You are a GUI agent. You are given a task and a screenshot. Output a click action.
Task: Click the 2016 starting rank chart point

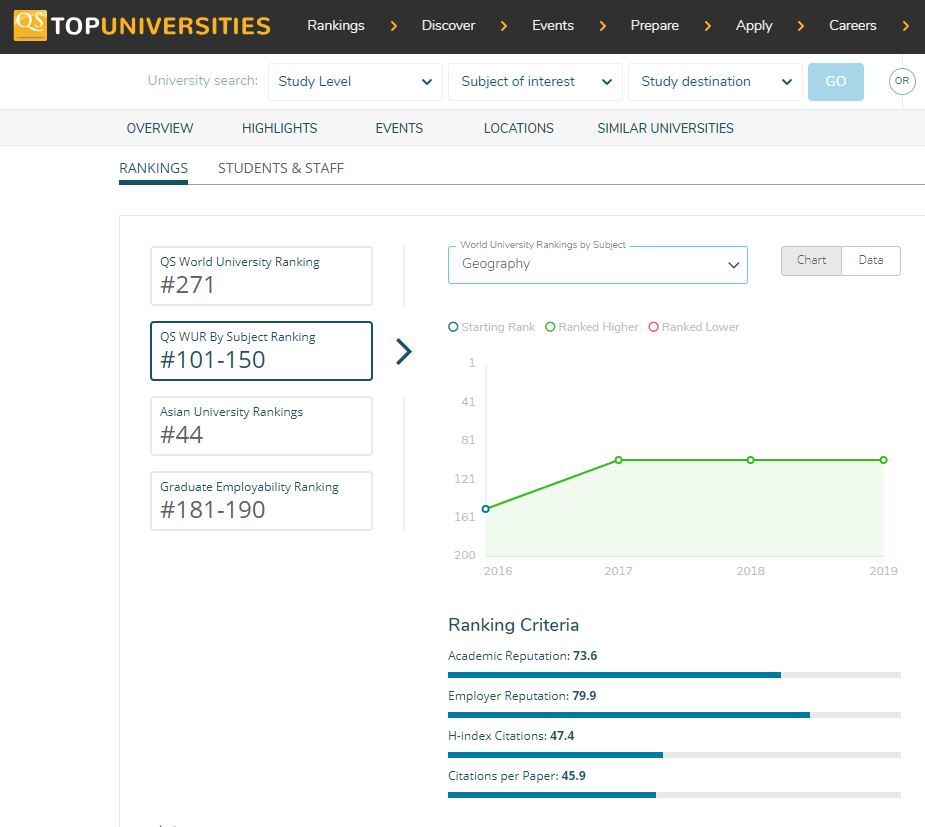click(486, 509)
